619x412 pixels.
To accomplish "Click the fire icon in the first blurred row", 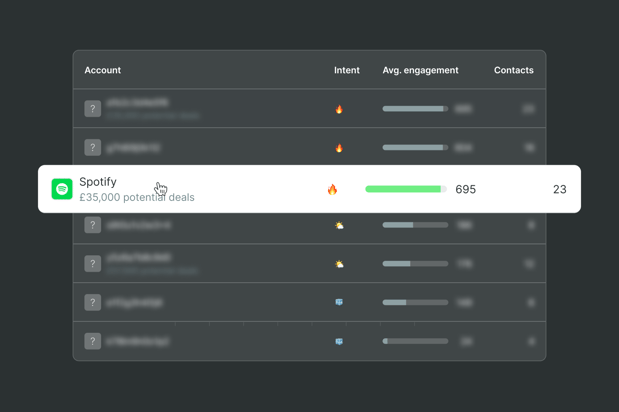I will pyautogui.click(x=339, y=109).
